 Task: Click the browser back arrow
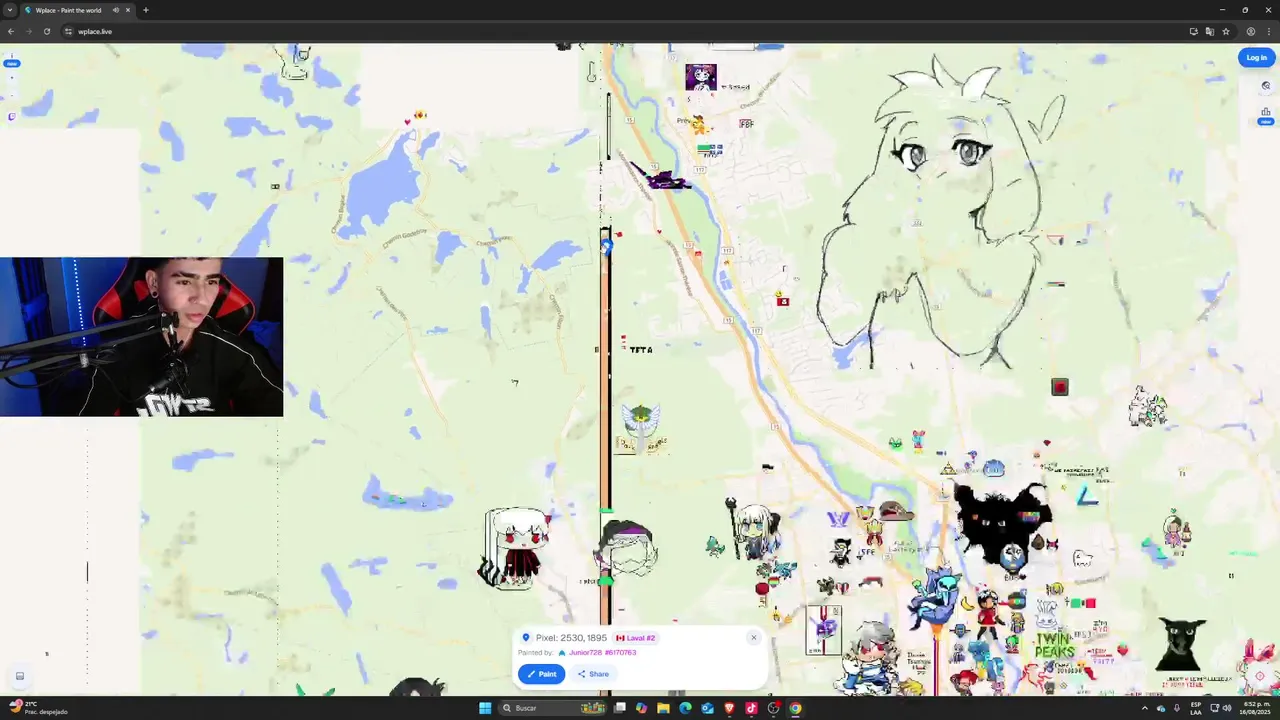click(11, 31)
